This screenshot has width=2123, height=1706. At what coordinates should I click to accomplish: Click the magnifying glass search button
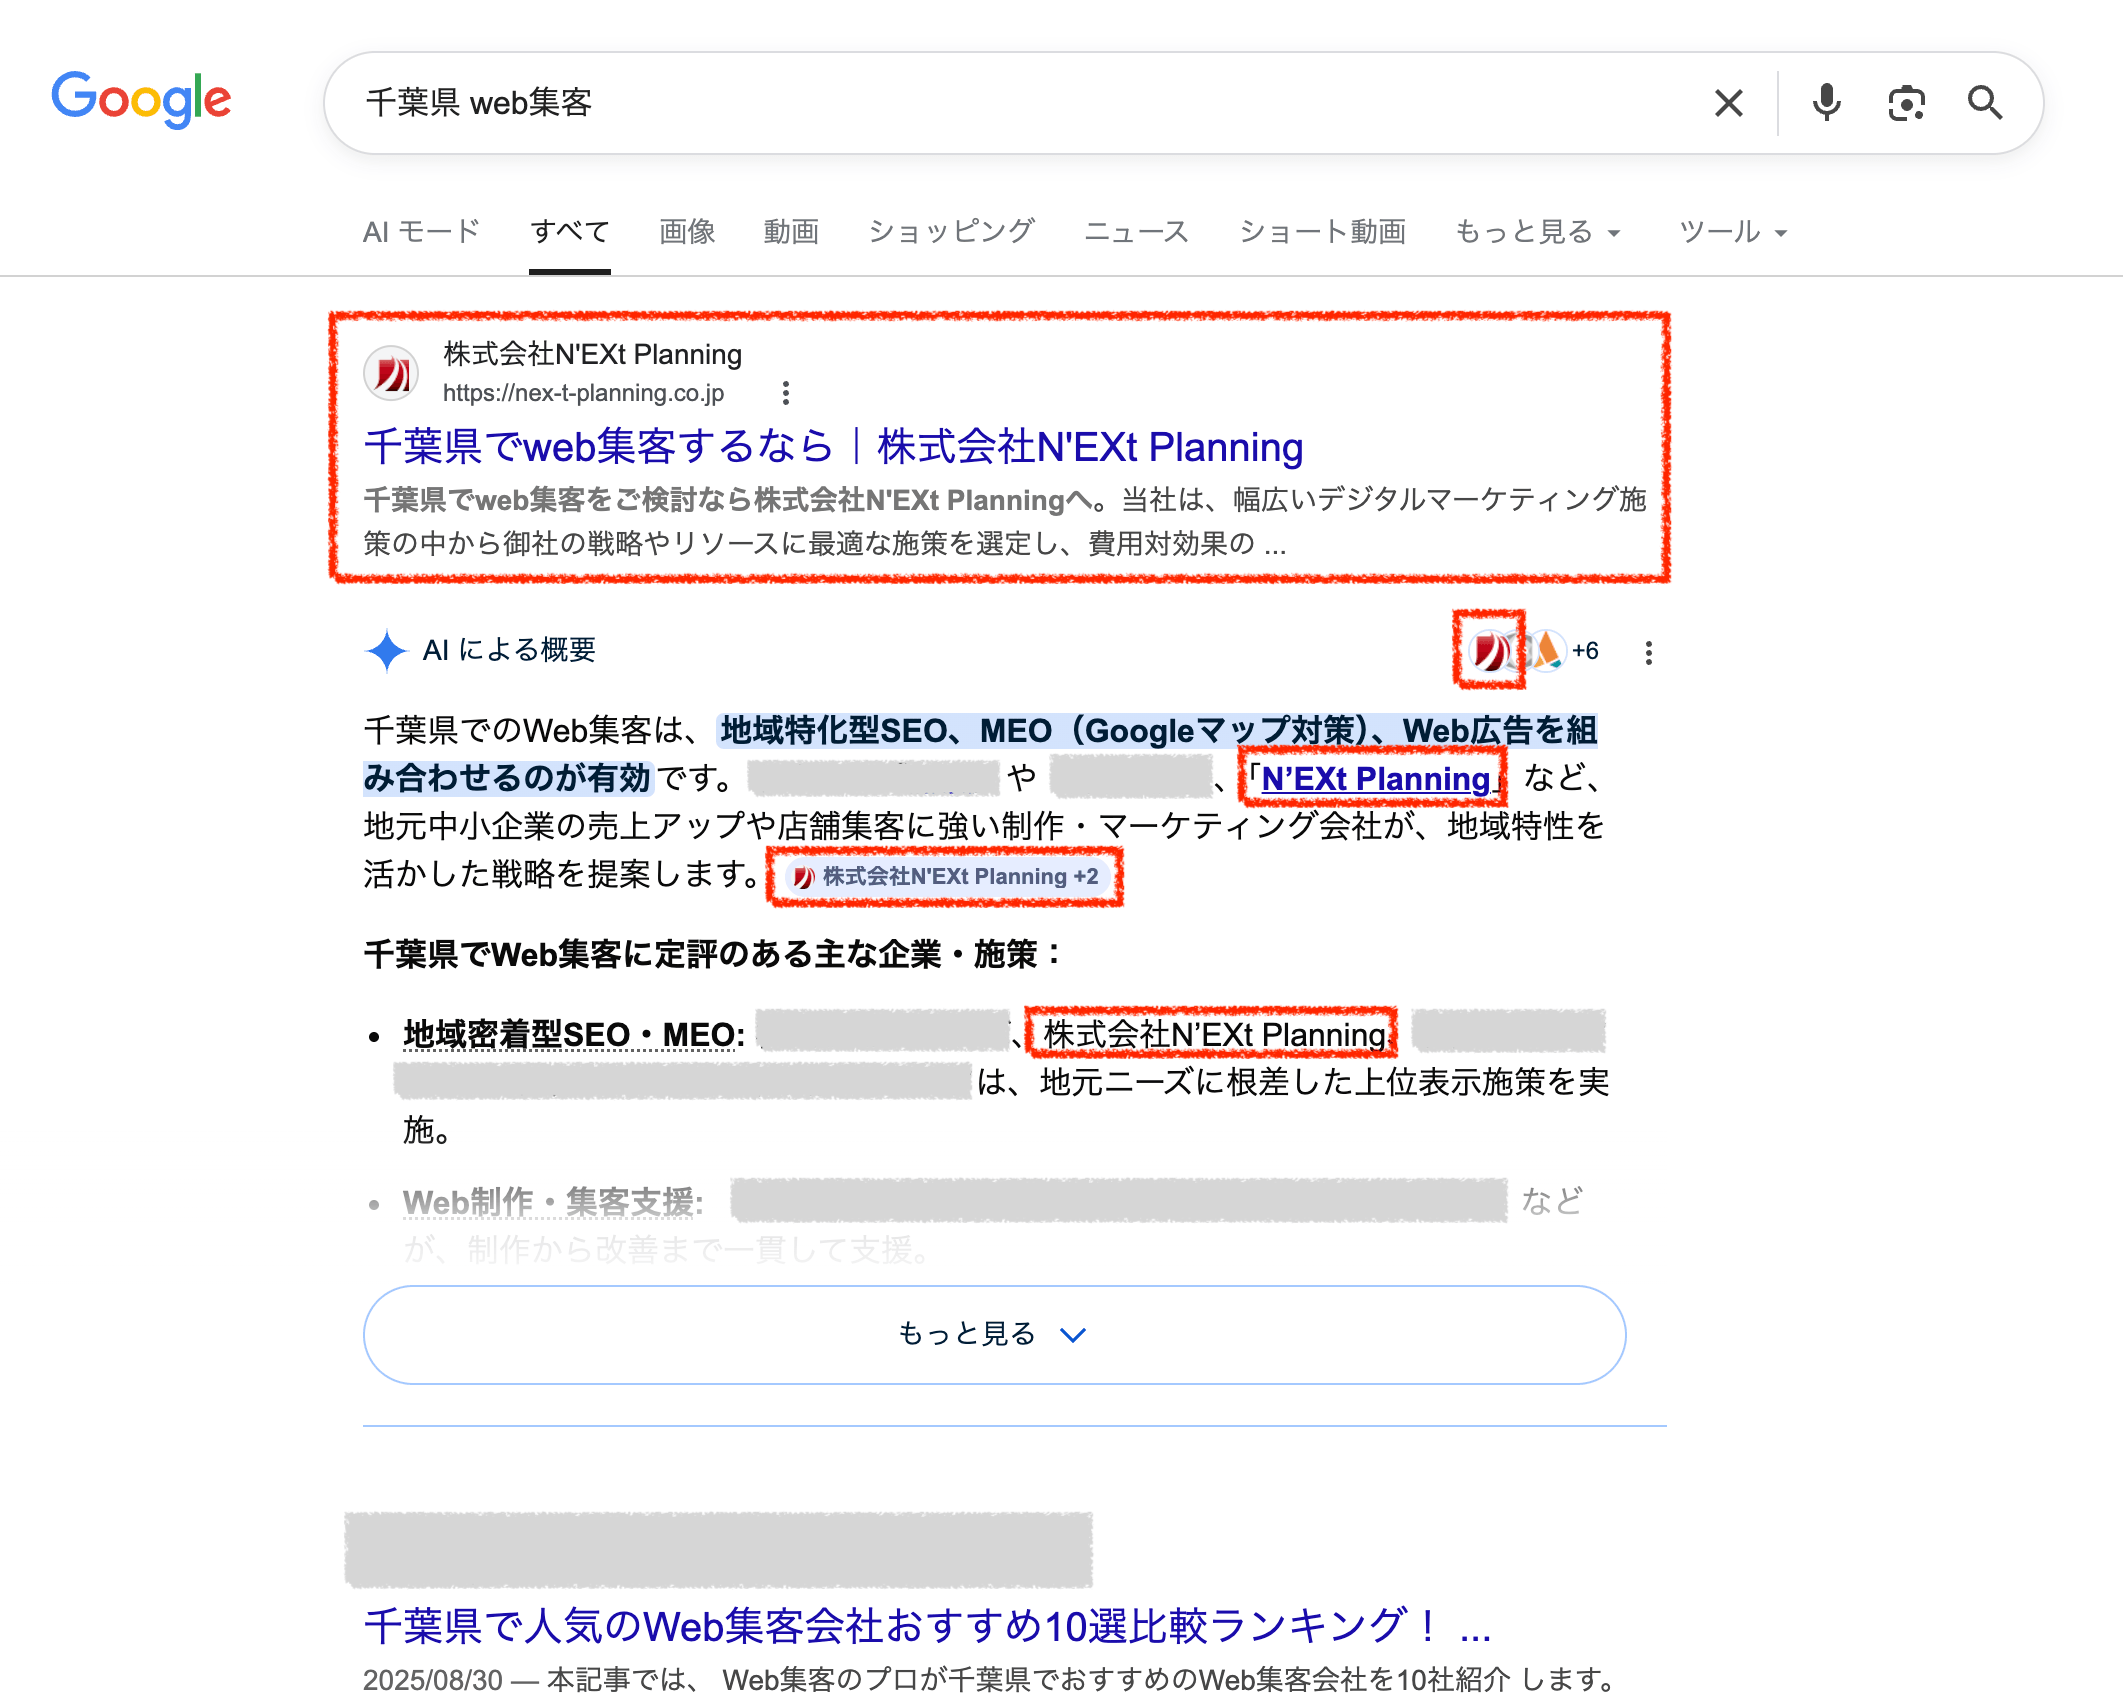click(1984, 103)
